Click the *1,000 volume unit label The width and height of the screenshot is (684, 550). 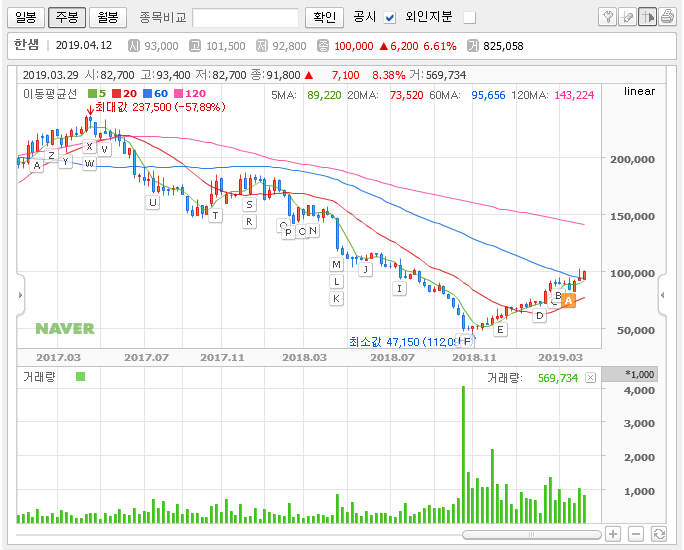click(640, 374)
